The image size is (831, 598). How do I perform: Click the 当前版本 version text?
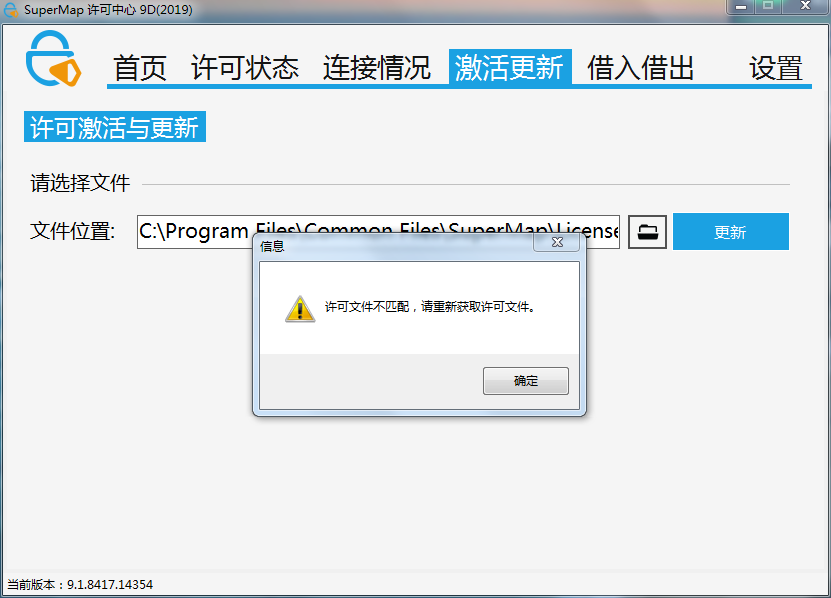click(x=80, y=584)
